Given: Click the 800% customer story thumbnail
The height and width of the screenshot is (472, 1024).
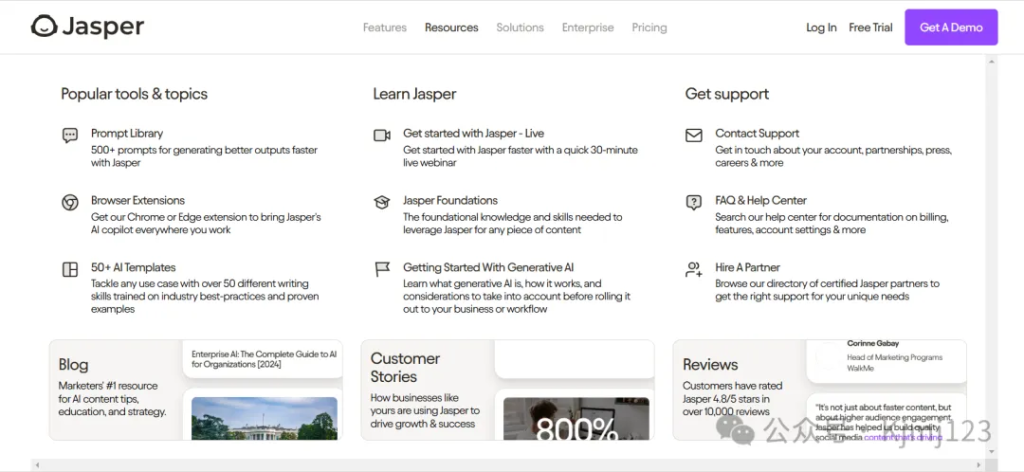Looking at the screenshot, I should click(576, 418).
